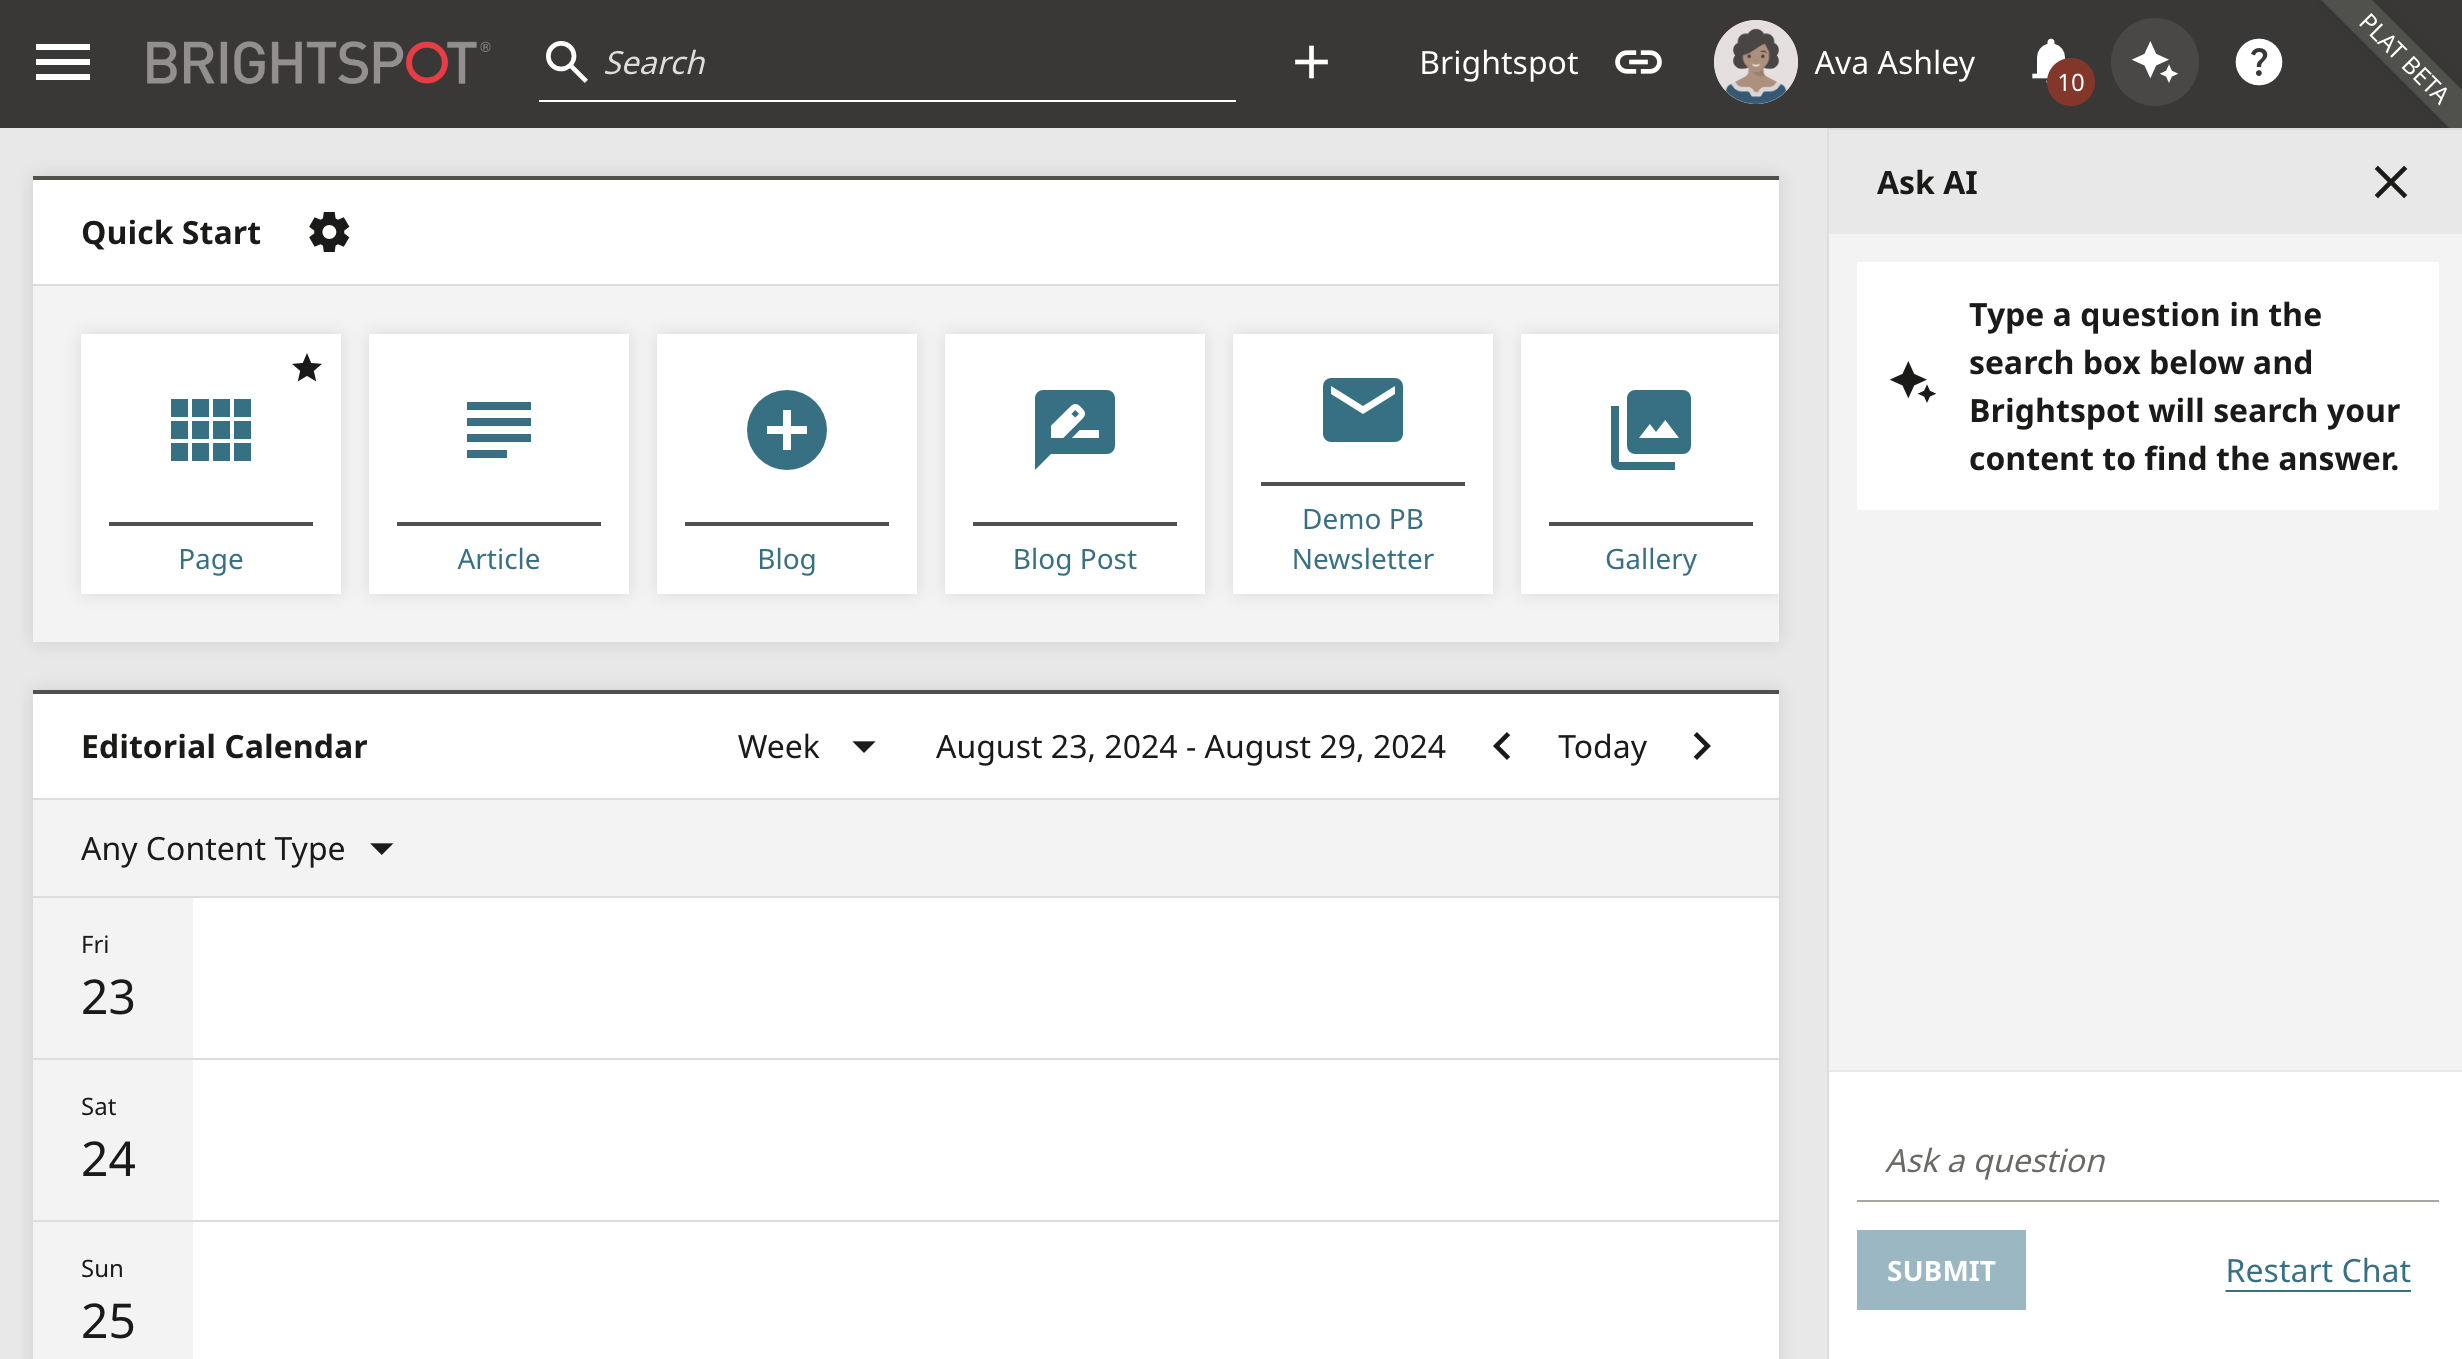
Task: Click the Page label link
Action: [x=211, y=559]
